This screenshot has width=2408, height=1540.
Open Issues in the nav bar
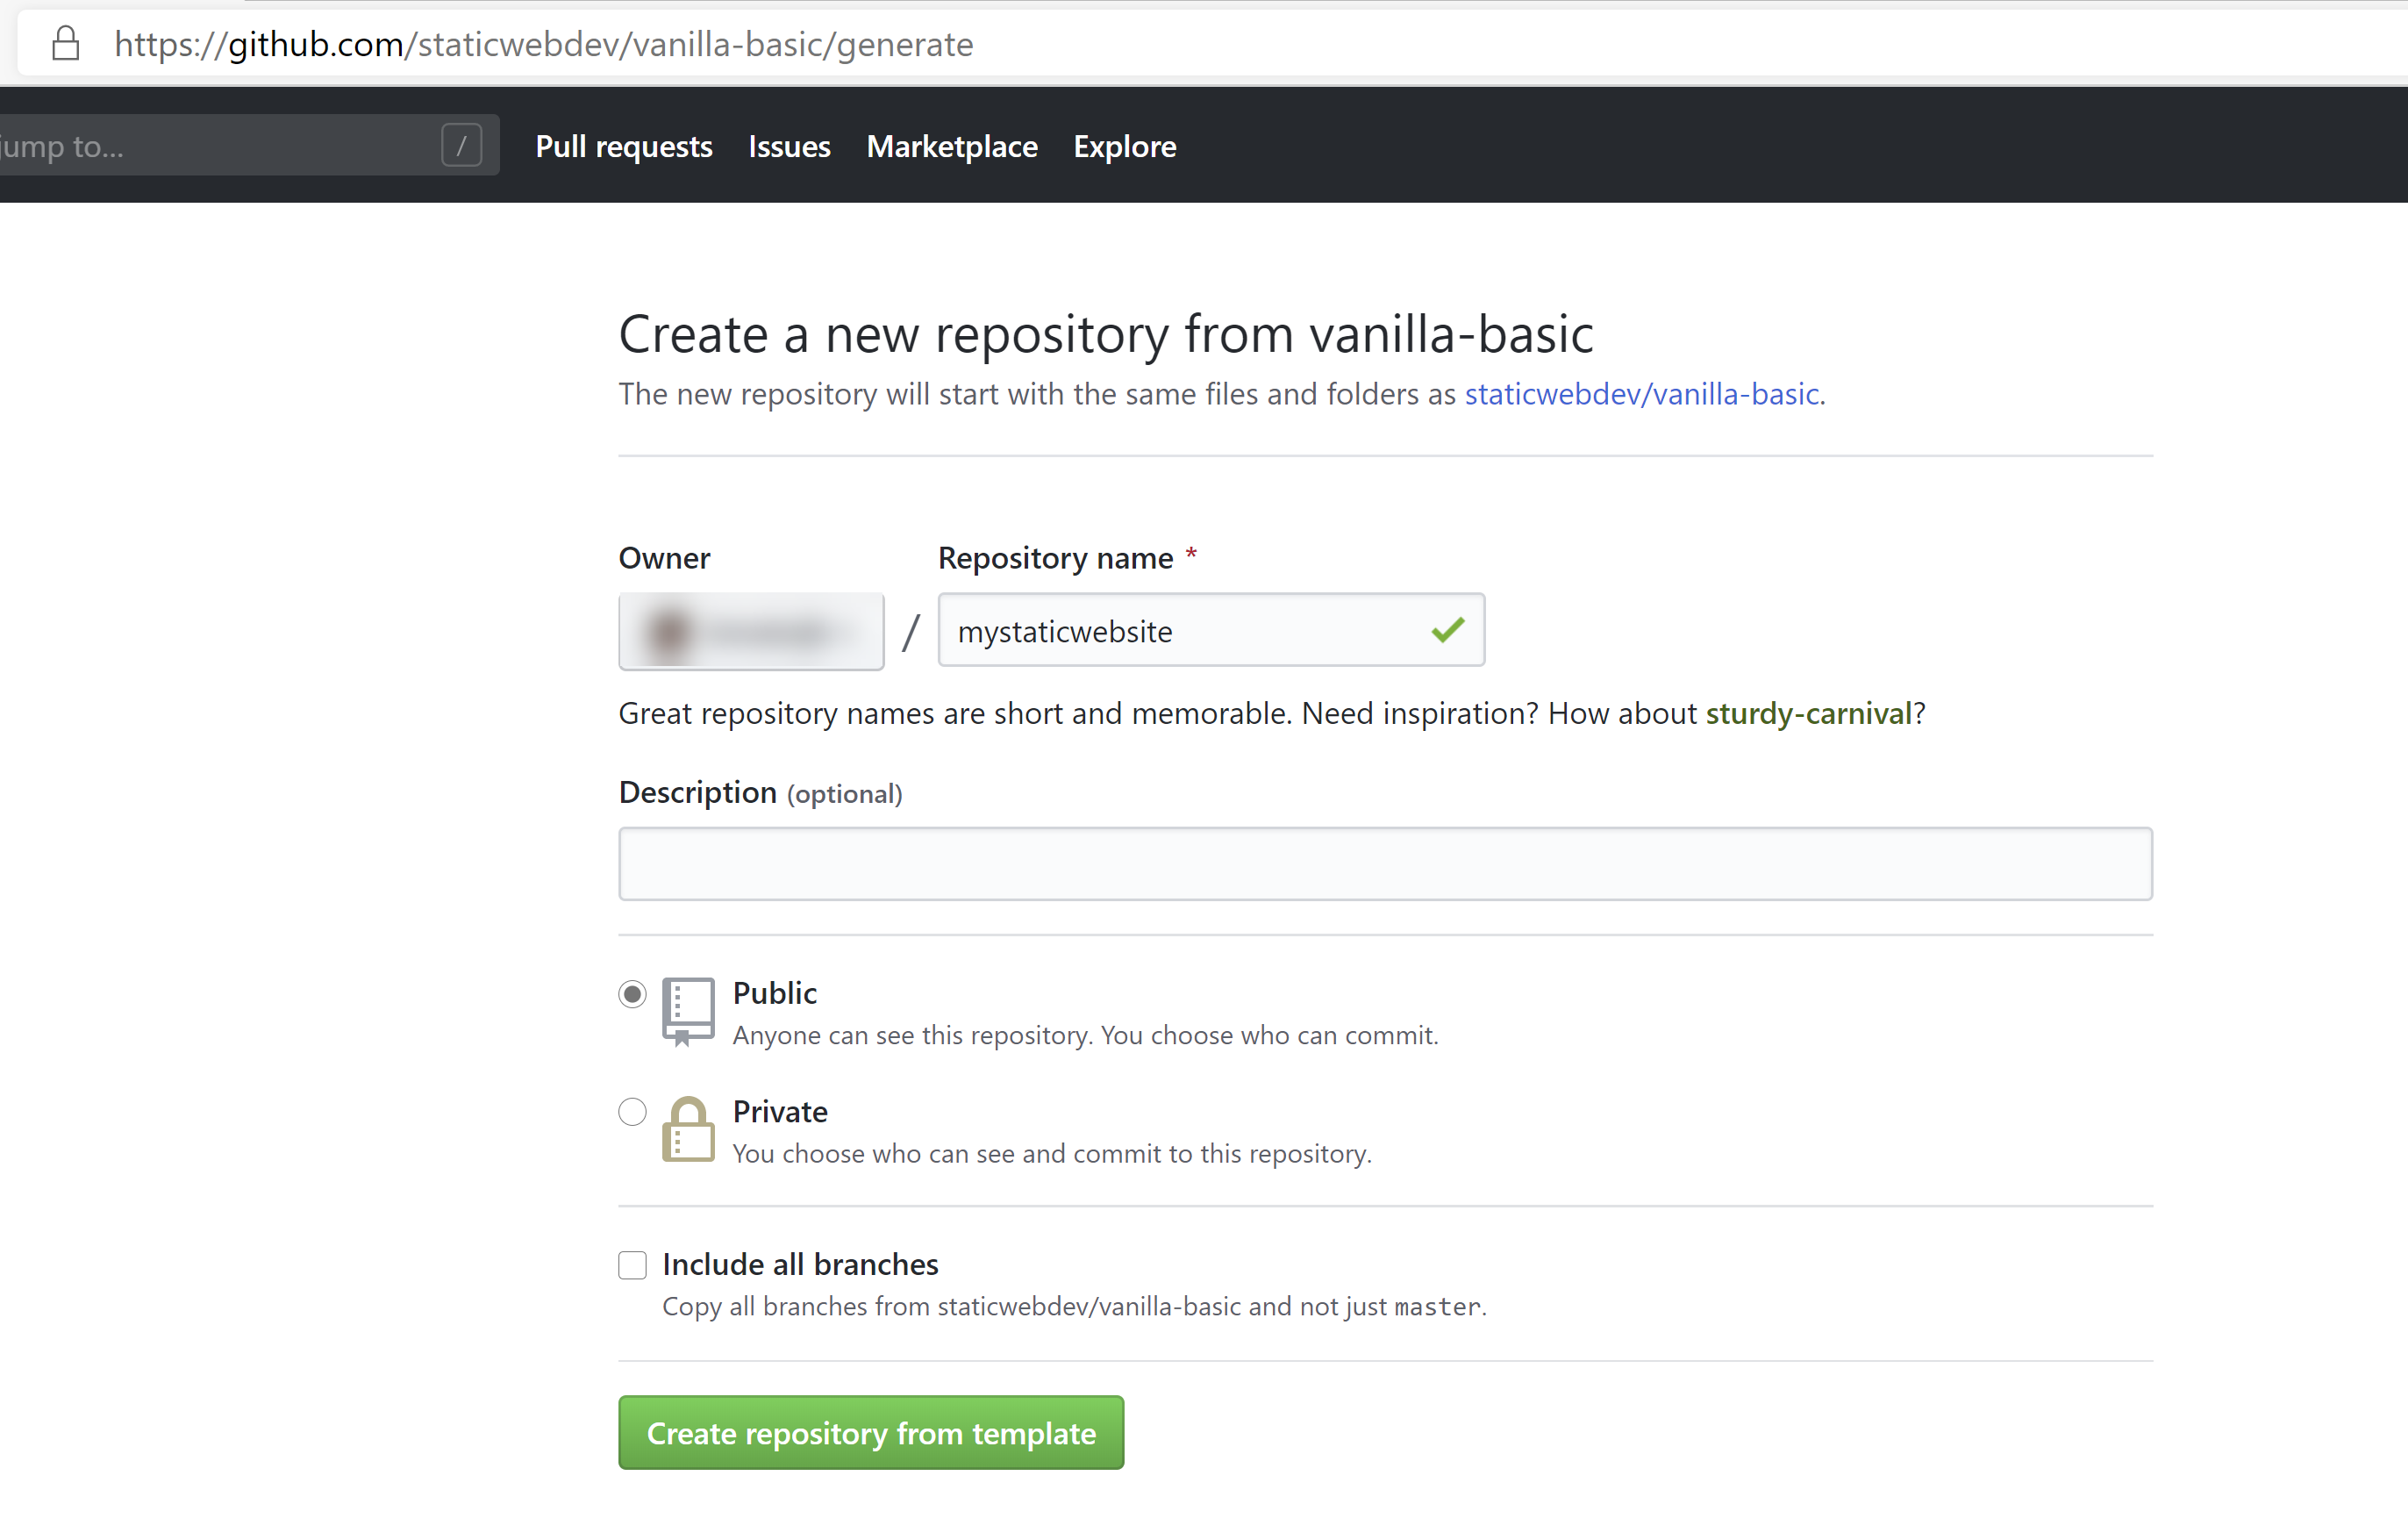tap(789, 146)
